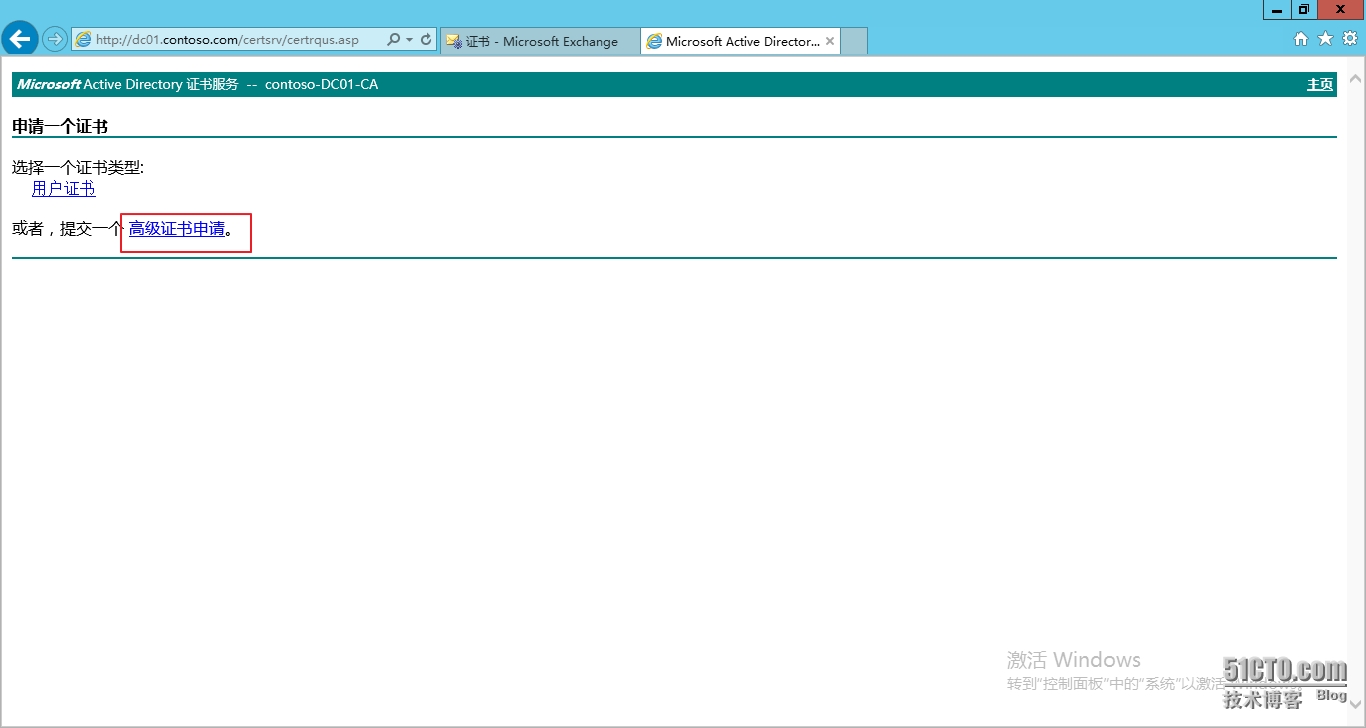Click the browser Forward arrow button

click(54, 39)
